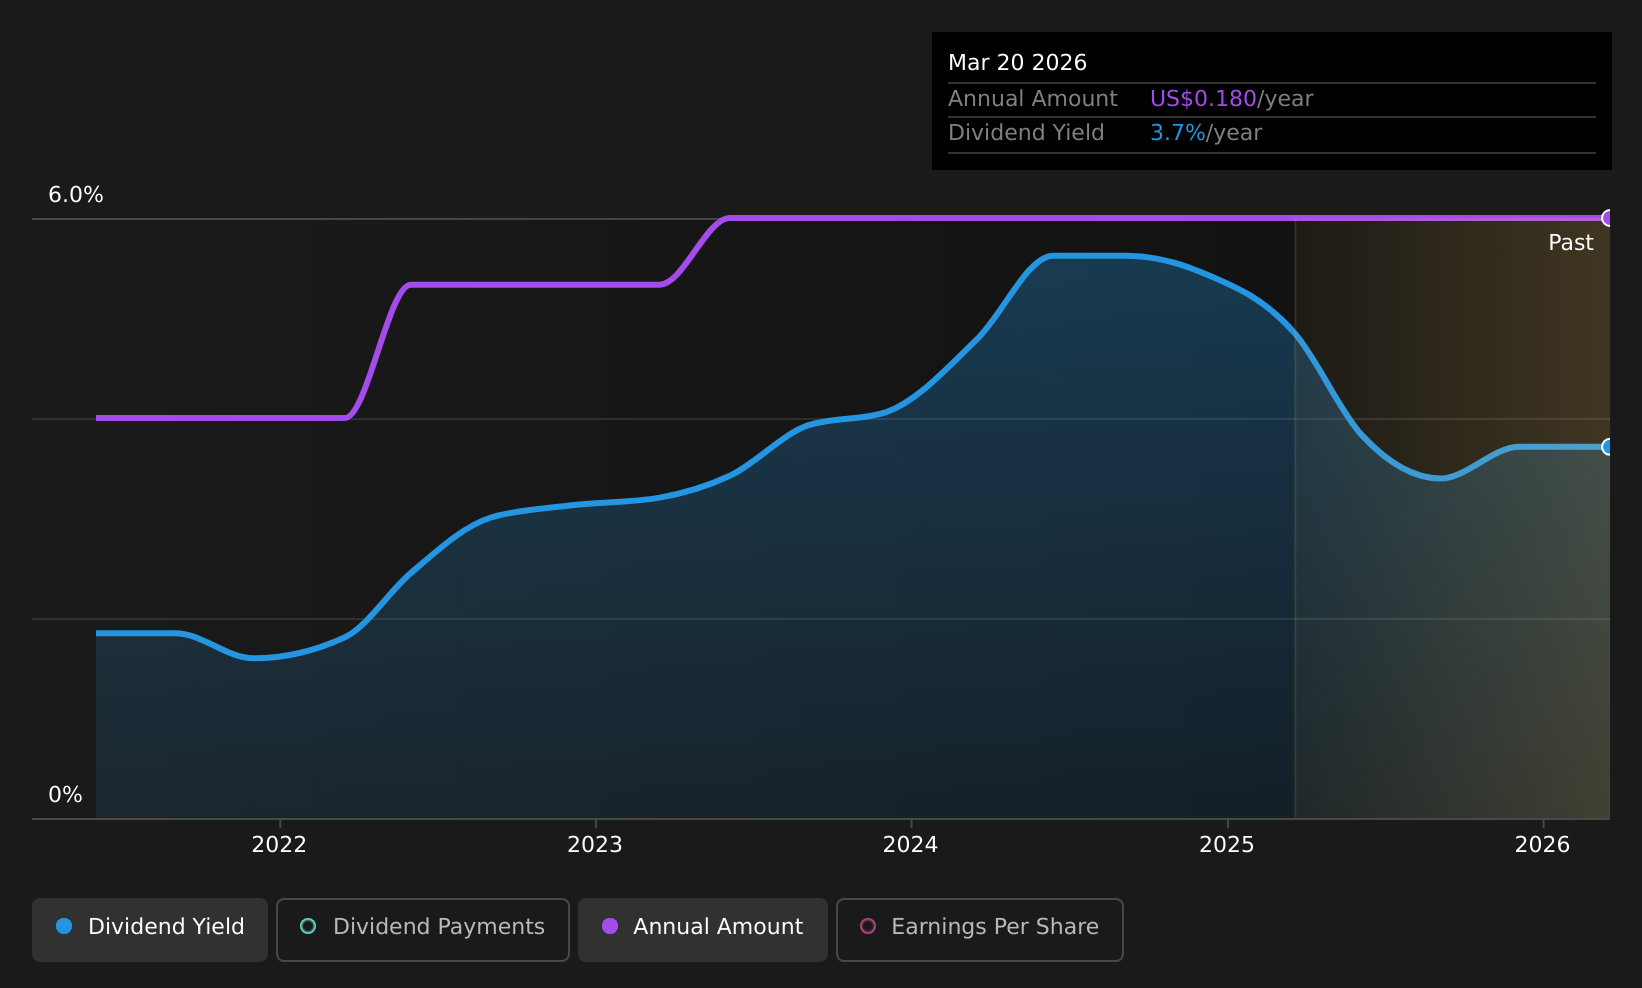Image resolution: width=1642 pixels, height=988 pixels.
Task: Click the 'Past' region label
Action: [x=1571, y=243]
